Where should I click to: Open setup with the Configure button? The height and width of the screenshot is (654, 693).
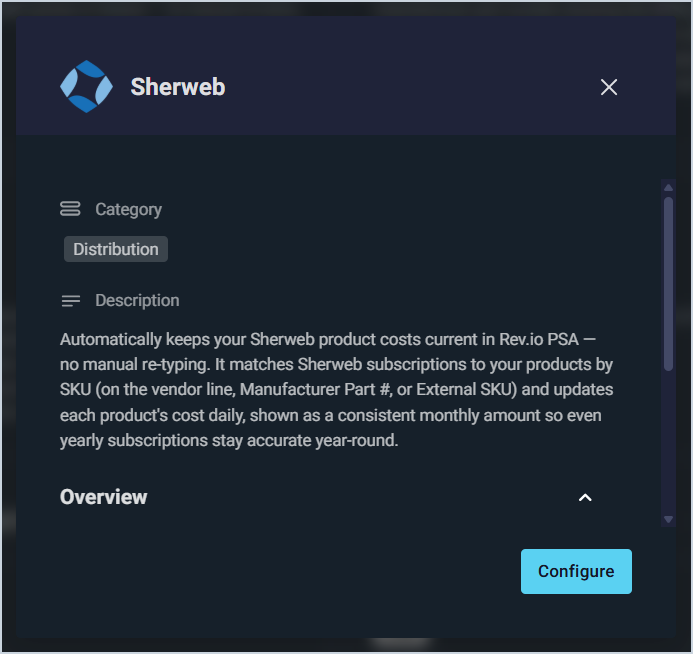pos(576,571)
